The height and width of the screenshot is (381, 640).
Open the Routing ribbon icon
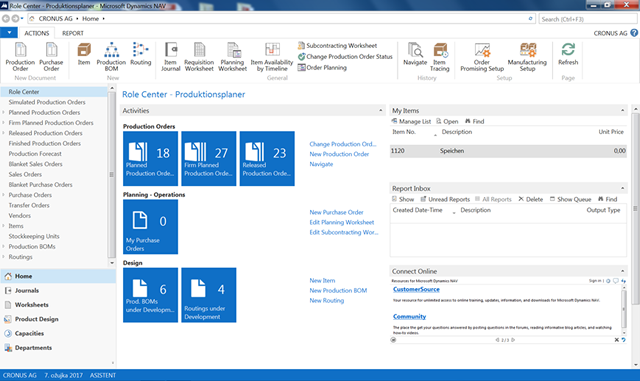tap(140, 54)
